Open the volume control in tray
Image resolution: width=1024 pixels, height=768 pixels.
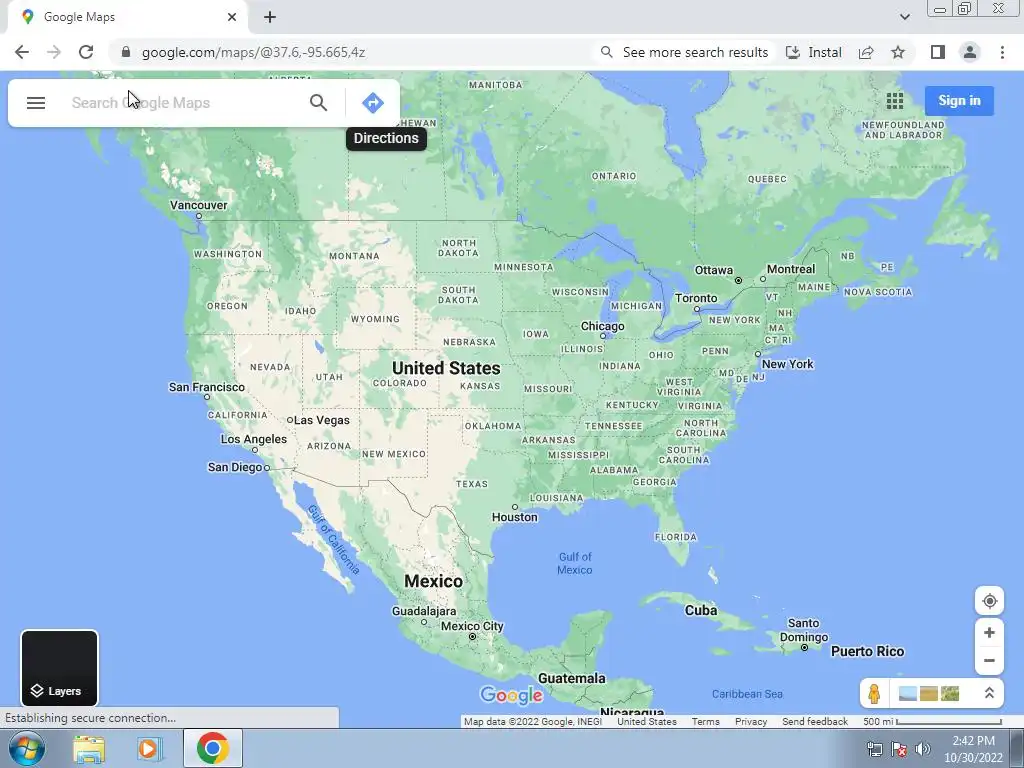[x=923, y=749]
